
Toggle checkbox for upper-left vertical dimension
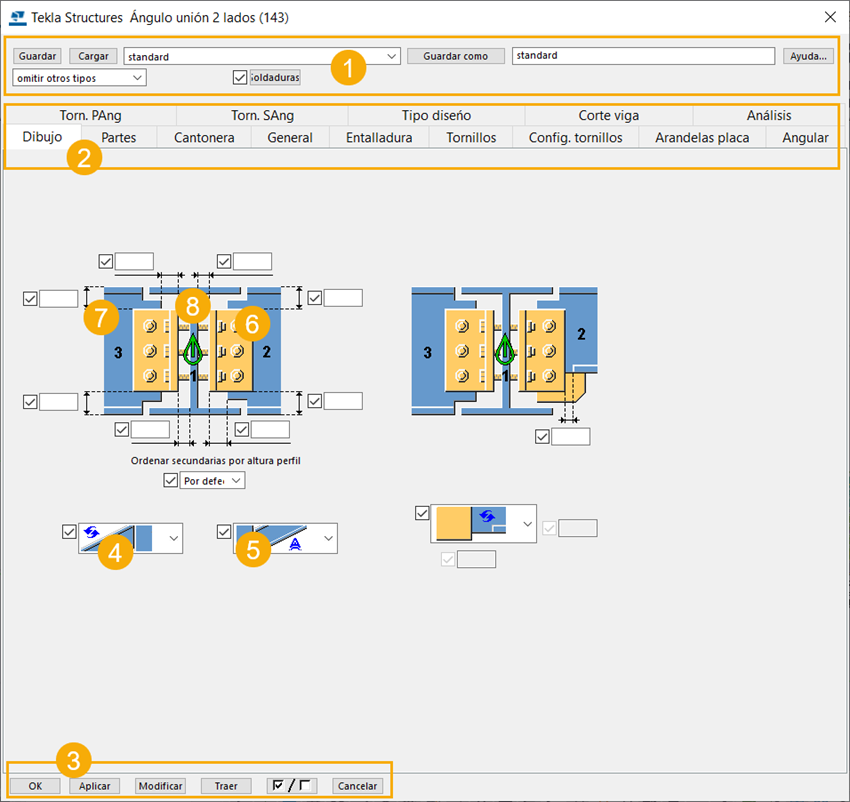point(30,298)
